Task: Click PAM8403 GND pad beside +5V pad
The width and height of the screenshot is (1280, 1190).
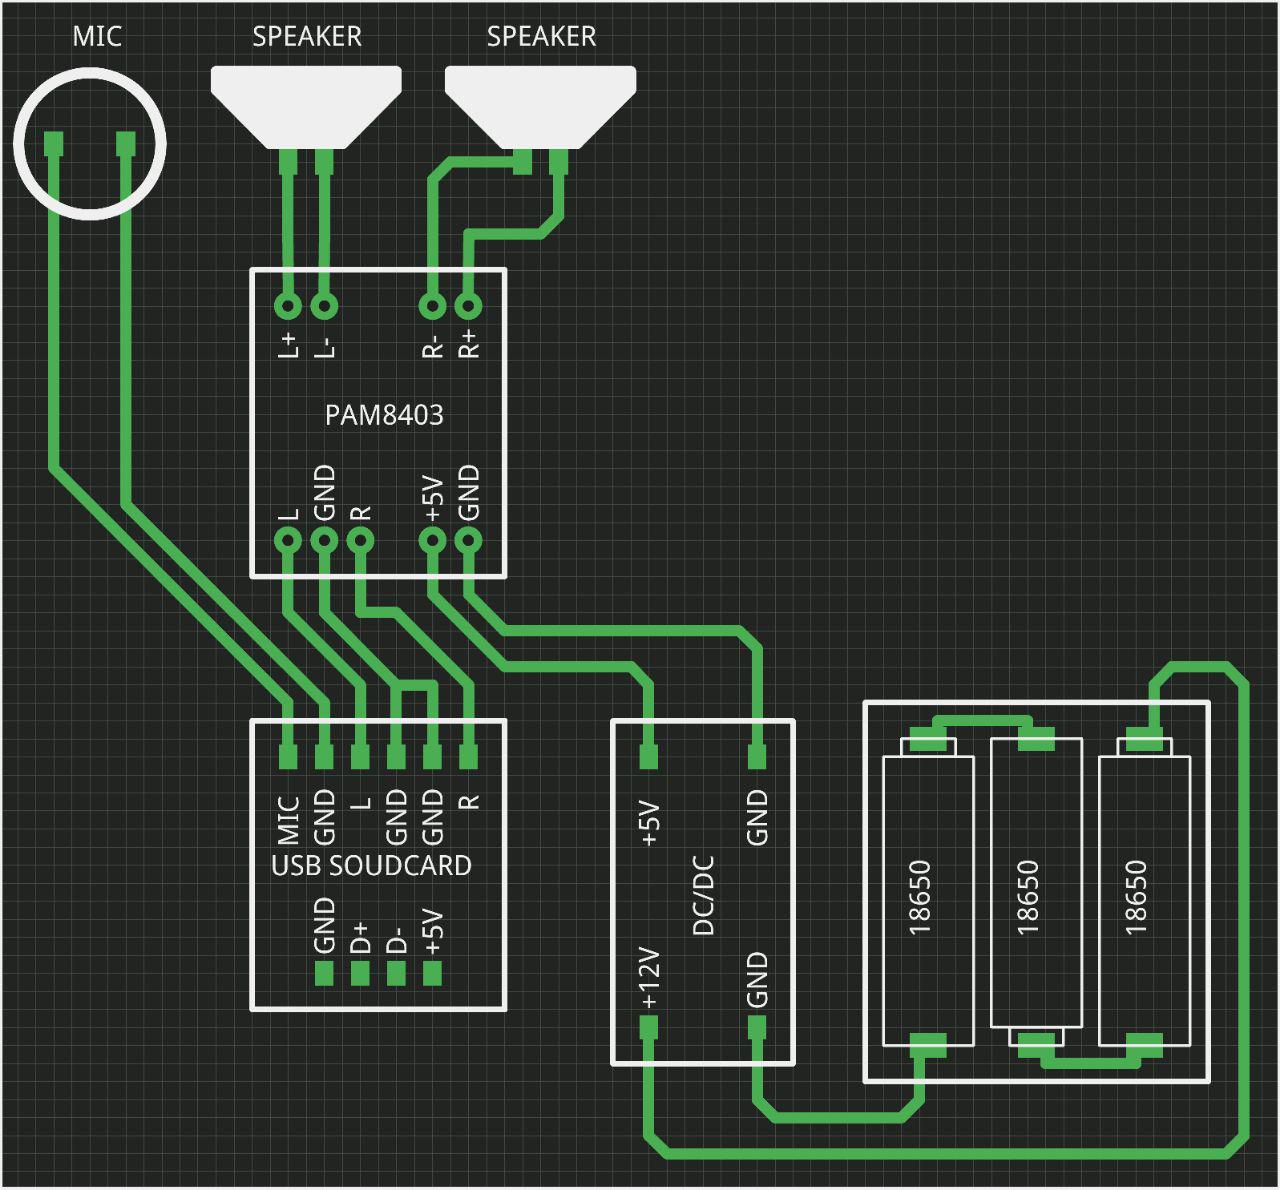Action: (468, 540)
